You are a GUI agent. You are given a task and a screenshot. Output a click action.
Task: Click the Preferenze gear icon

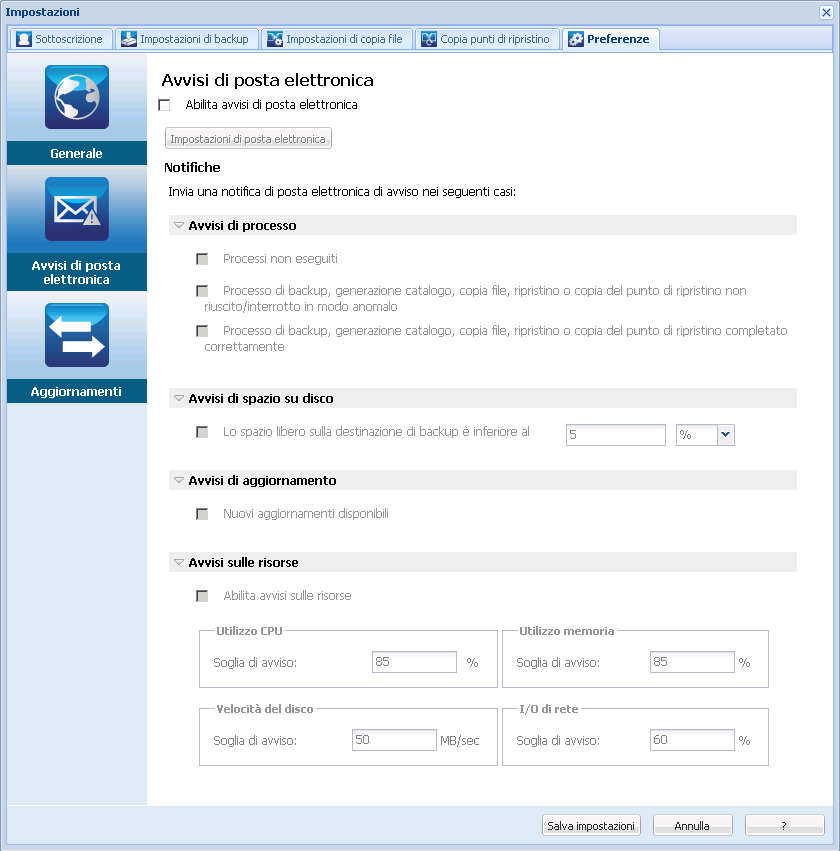(576, 39)
